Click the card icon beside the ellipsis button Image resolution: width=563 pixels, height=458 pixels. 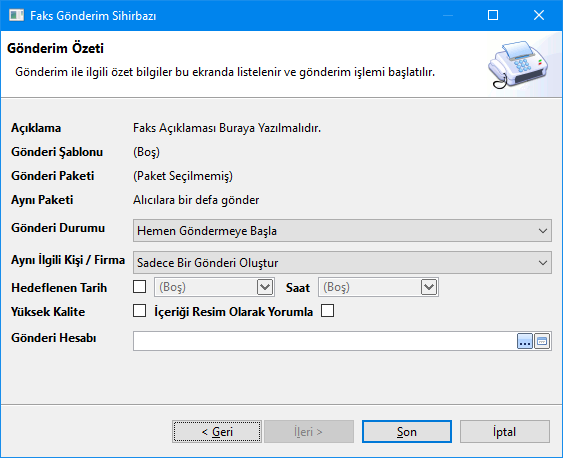tap(542, 341)
